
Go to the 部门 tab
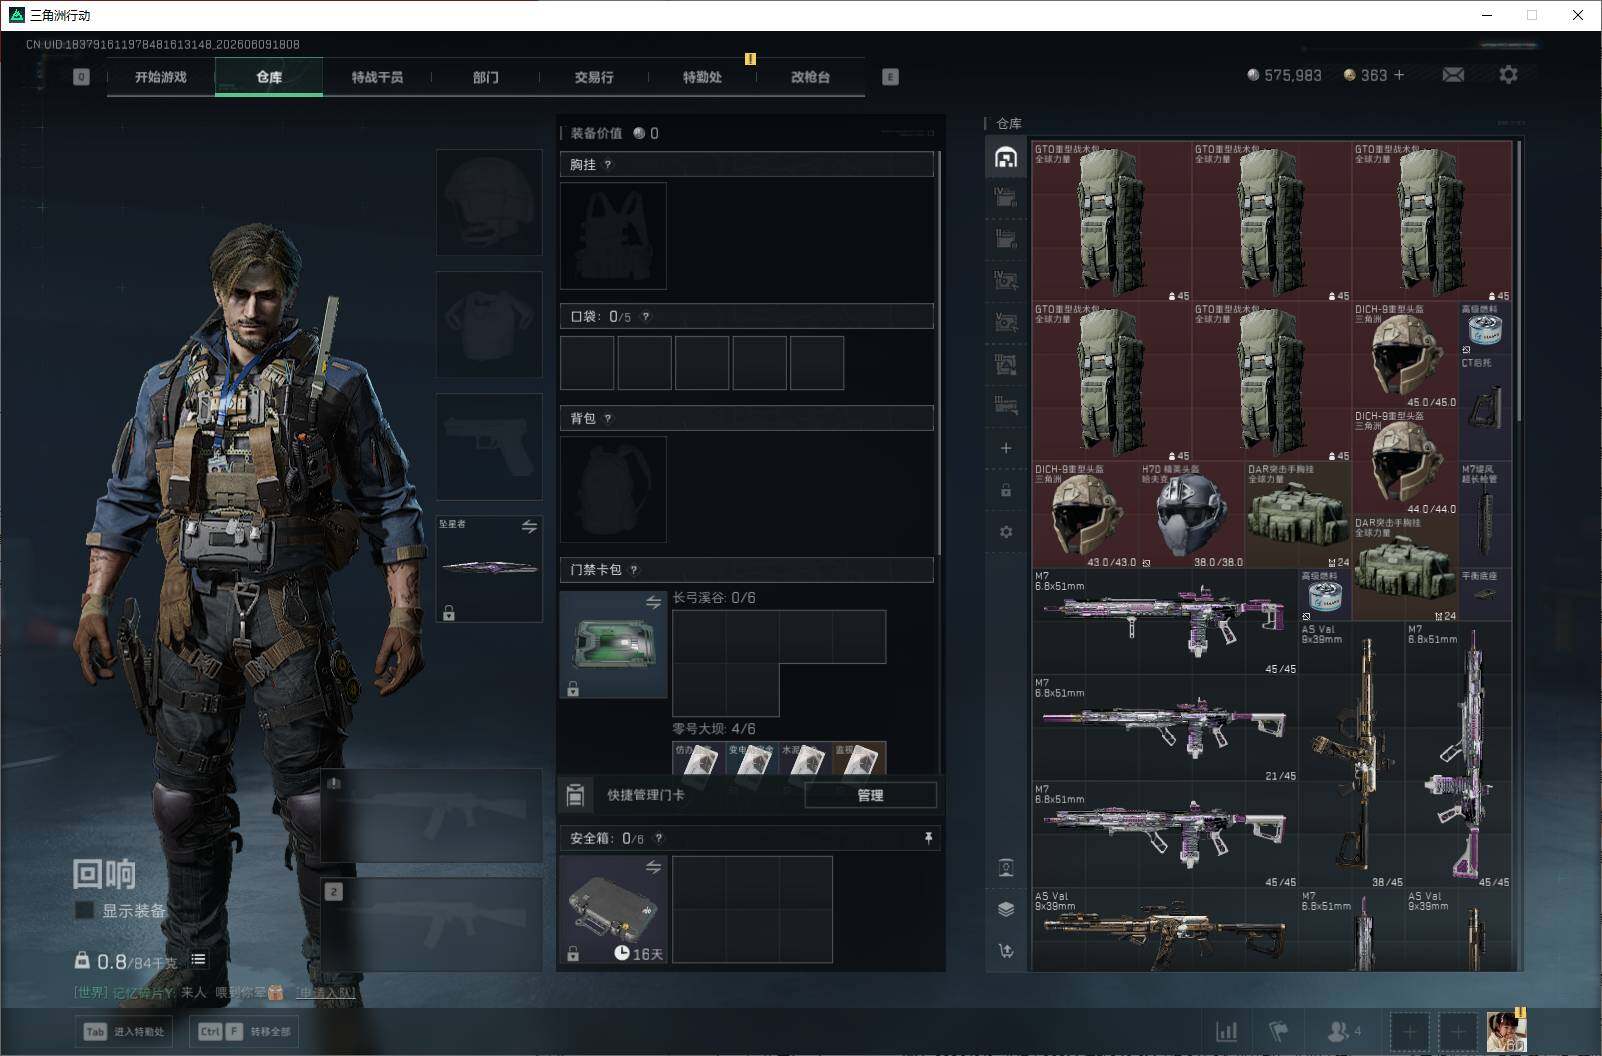pyautogui.click(x=486, y=77)
